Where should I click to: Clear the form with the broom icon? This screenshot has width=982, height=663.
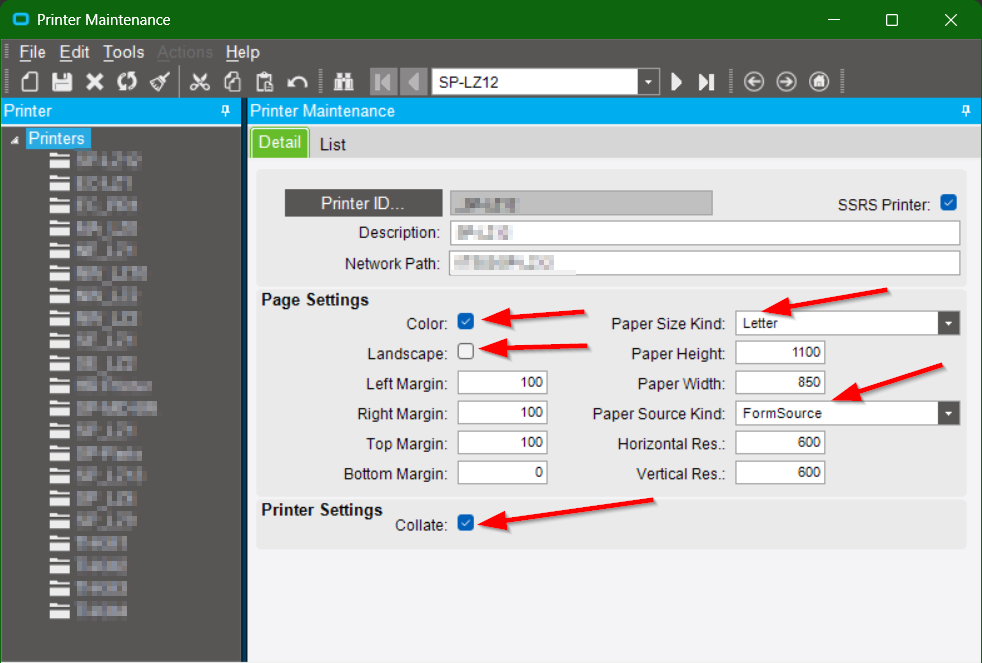(x=160, y=82)
